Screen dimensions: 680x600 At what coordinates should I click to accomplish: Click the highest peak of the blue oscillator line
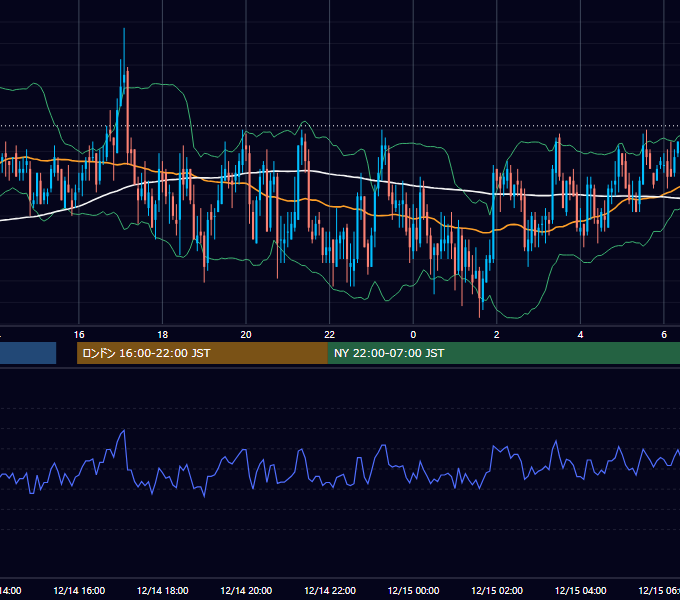coord(124,430)
